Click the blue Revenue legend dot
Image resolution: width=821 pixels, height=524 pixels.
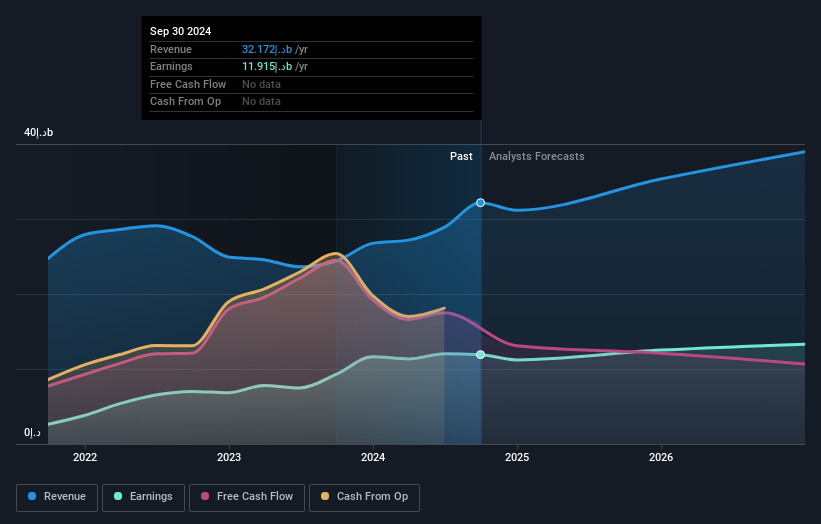tap(32, 496)
